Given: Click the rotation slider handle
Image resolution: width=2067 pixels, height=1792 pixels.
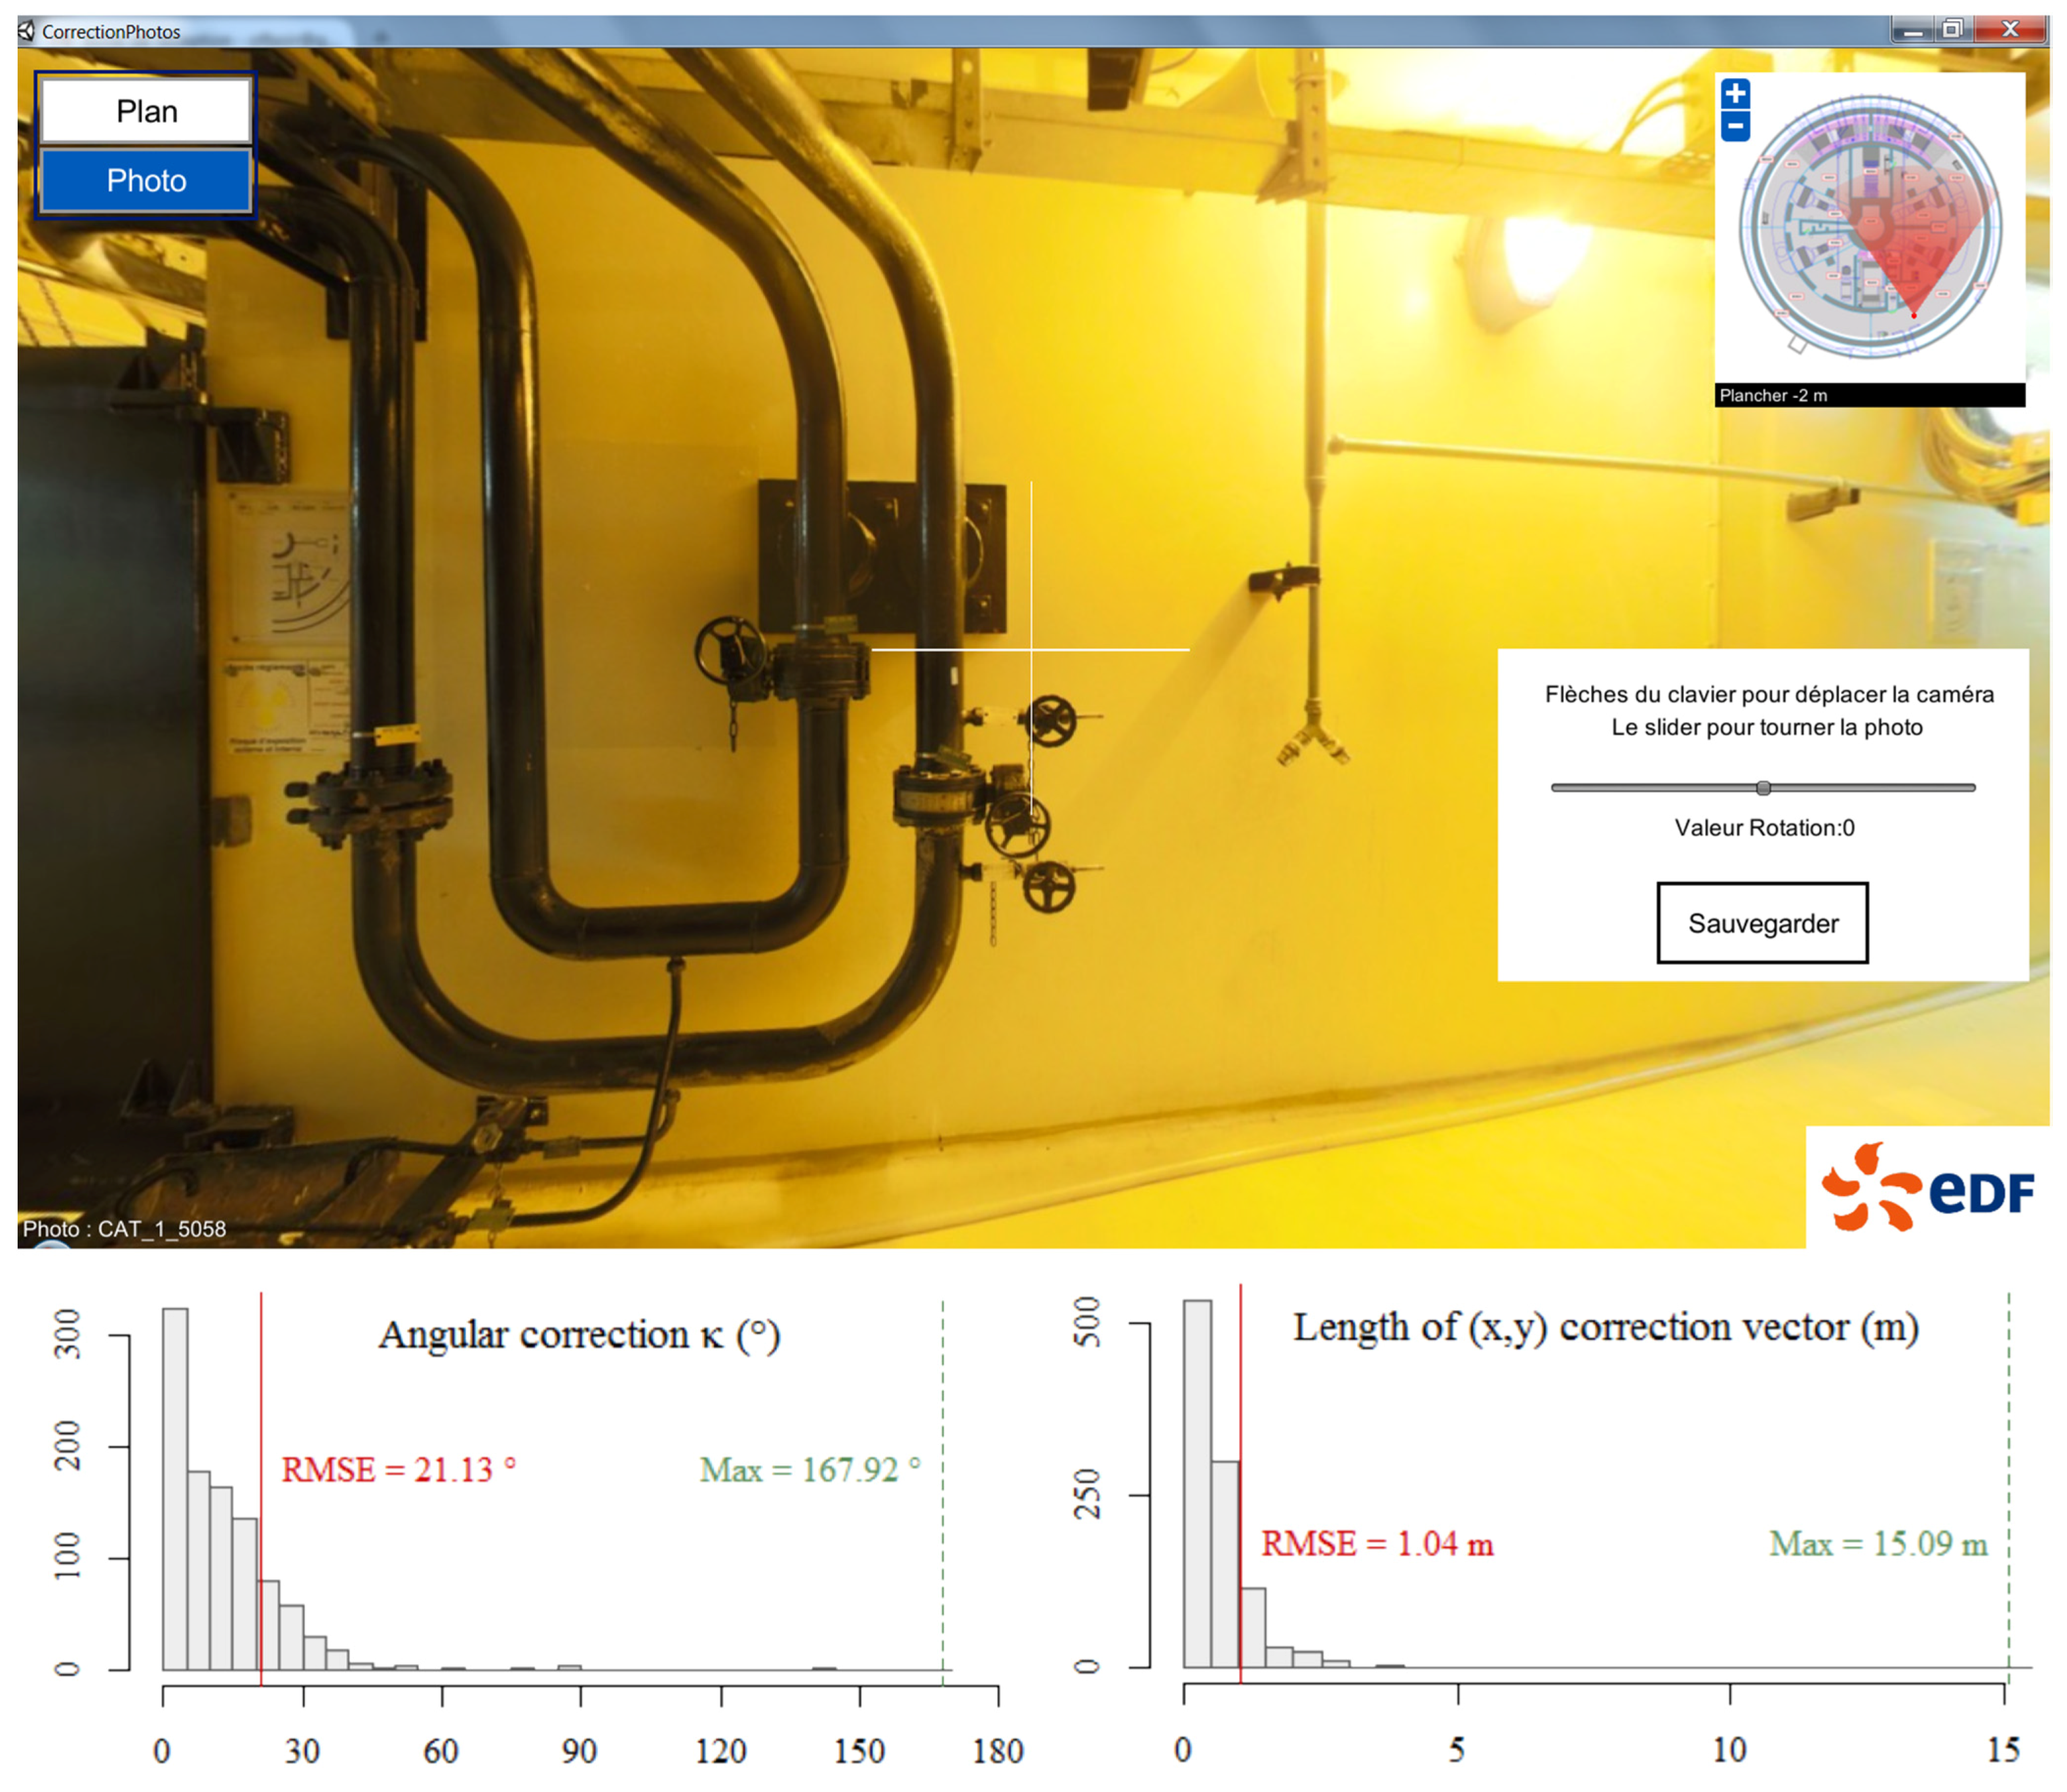Looking at the screenshot, I should tap(1763, 788).
